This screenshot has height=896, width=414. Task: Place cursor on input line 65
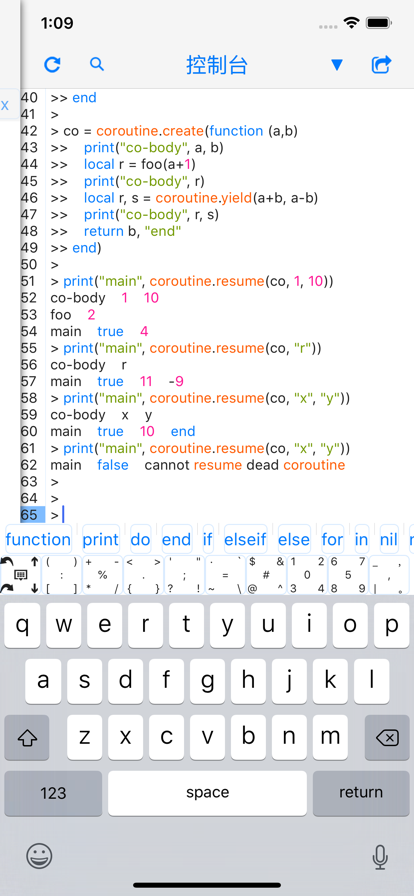pos(229,515)
